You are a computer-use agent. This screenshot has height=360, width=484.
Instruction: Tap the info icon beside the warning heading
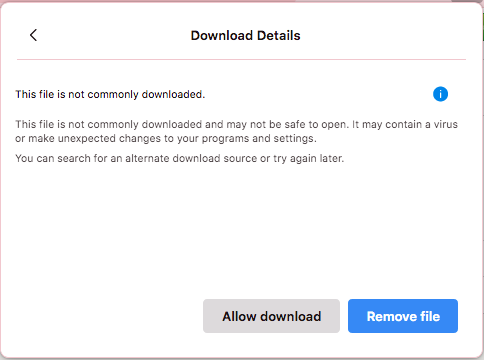[x=440, y=94]
